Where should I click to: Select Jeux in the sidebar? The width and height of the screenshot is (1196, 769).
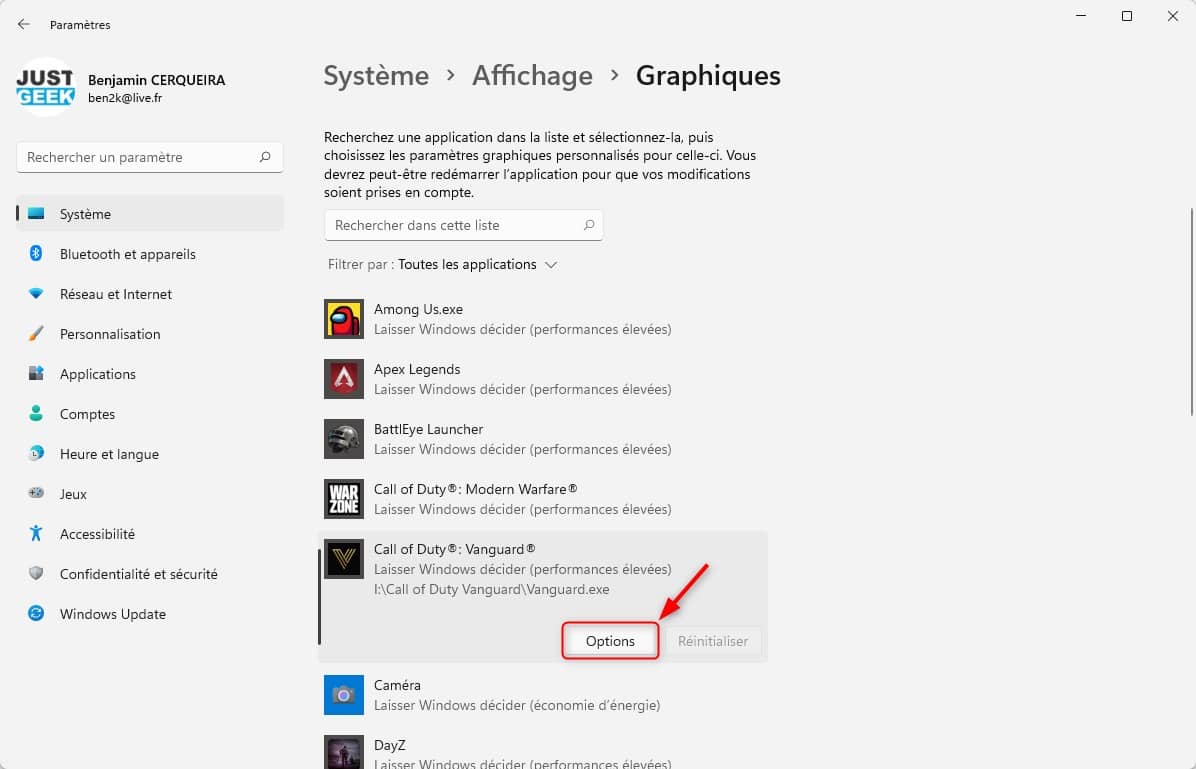click(150, 494)
